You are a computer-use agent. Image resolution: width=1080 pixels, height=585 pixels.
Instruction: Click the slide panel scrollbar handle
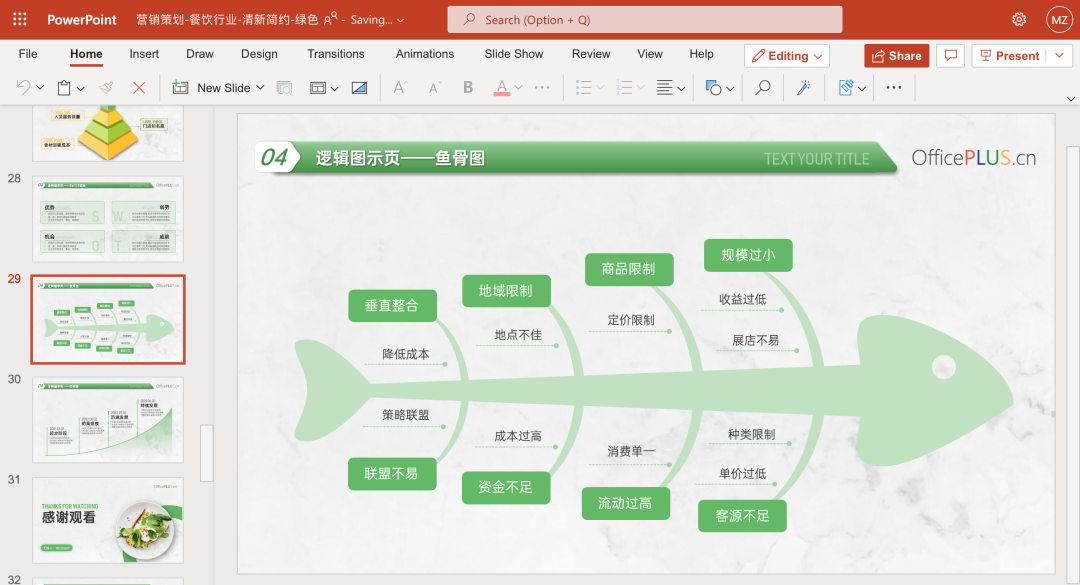point(207,453)
